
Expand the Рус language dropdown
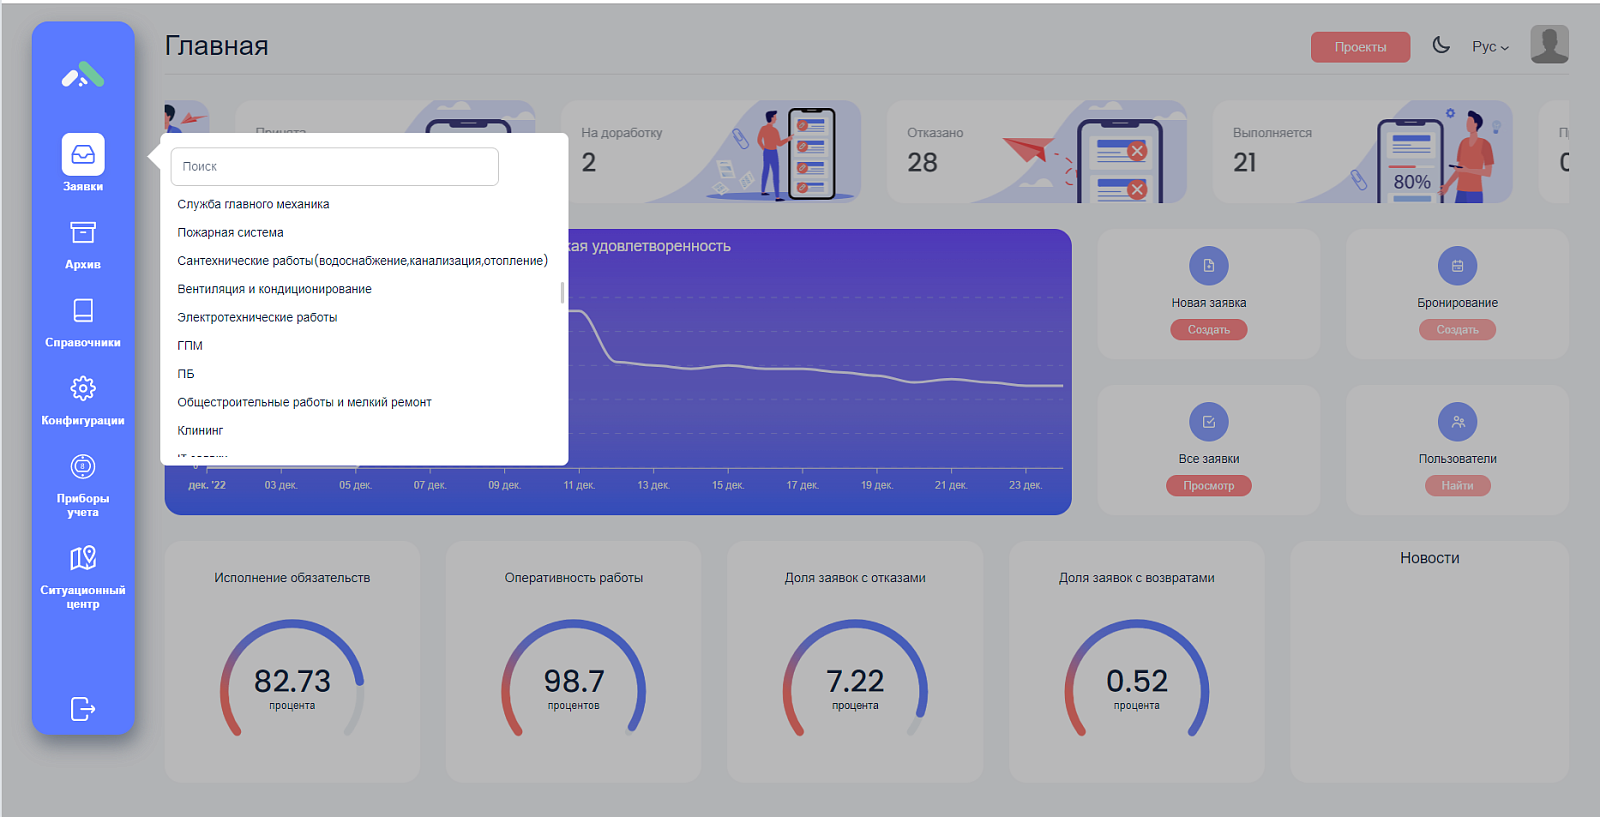tap(1490, 47)
